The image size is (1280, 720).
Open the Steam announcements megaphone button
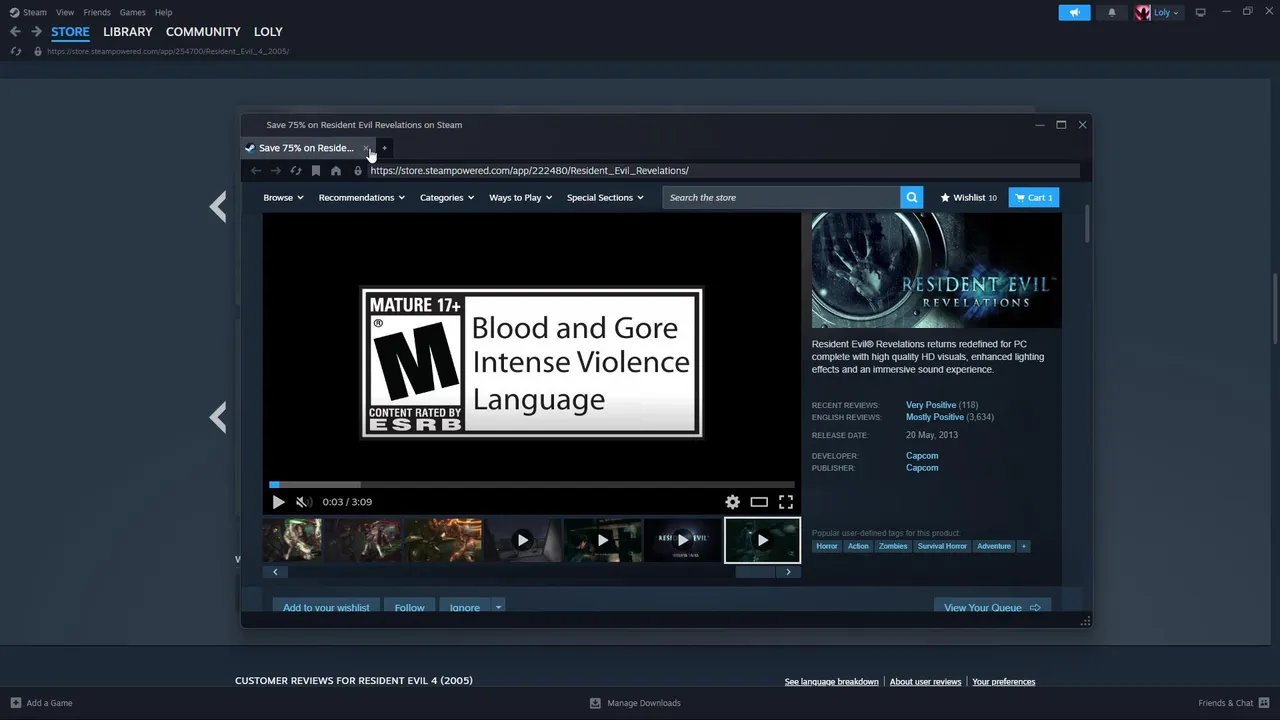[1075, 13]
